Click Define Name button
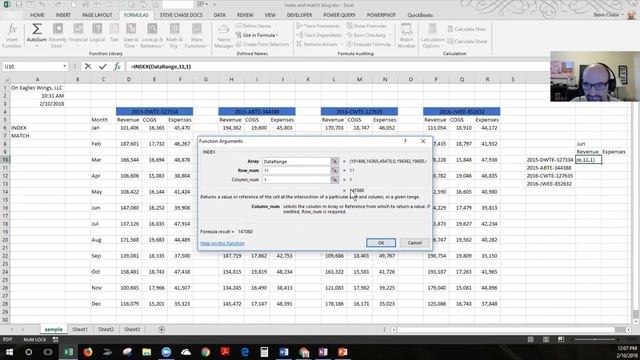The image size is (640, 360). (253, 26)
